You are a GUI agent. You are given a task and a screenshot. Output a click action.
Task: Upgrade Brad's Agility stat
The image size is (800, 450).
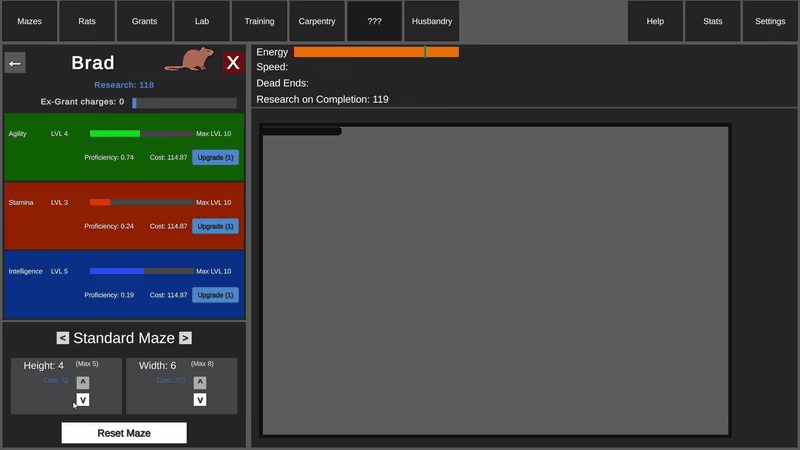click(215, 158)
